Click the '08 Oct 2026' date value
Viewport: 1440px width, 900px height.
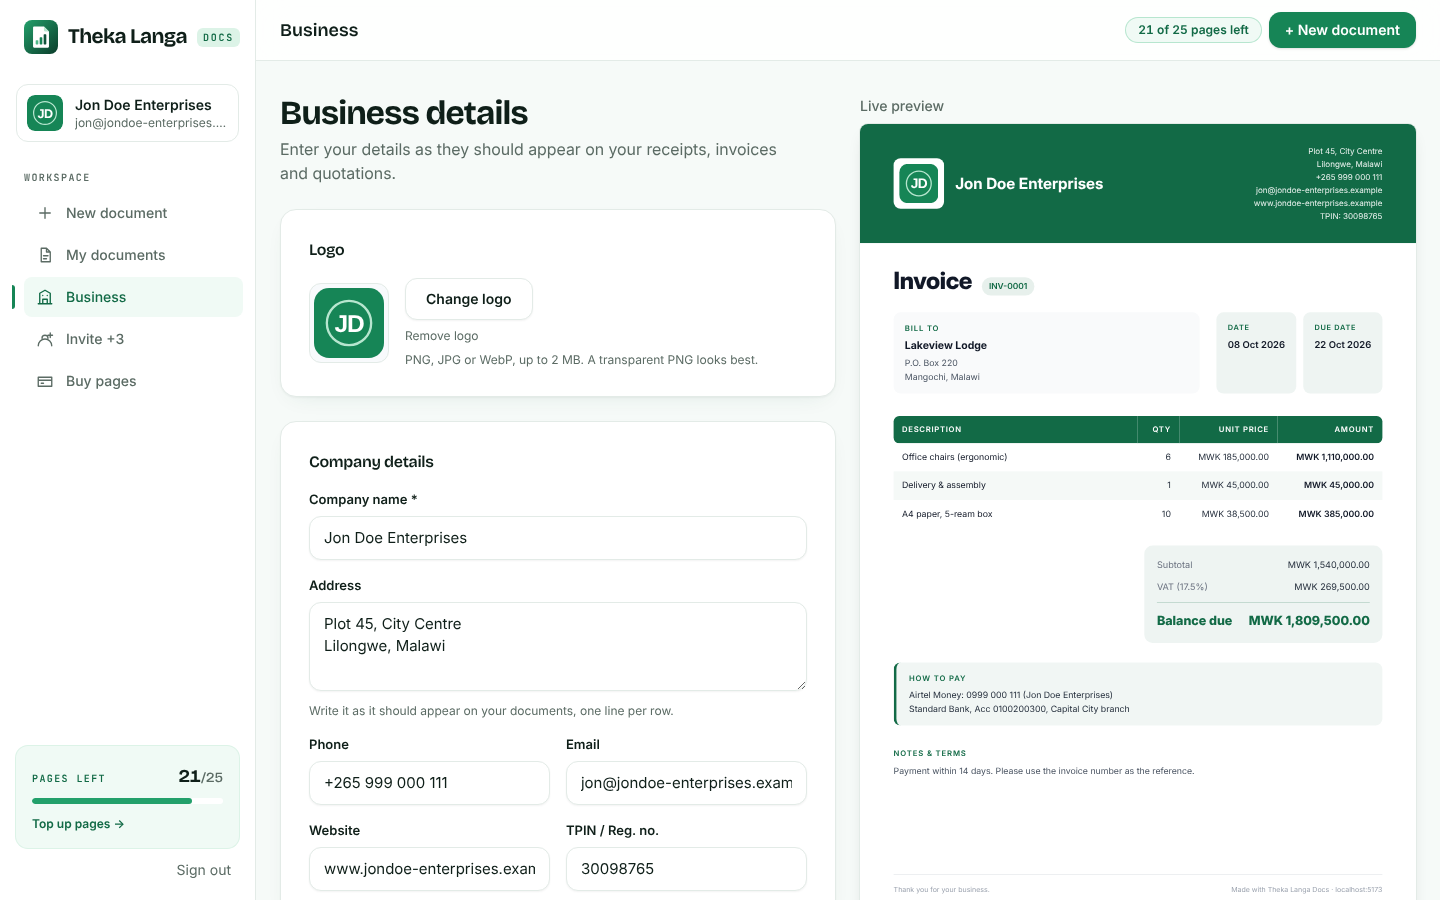pos(1256,345)
